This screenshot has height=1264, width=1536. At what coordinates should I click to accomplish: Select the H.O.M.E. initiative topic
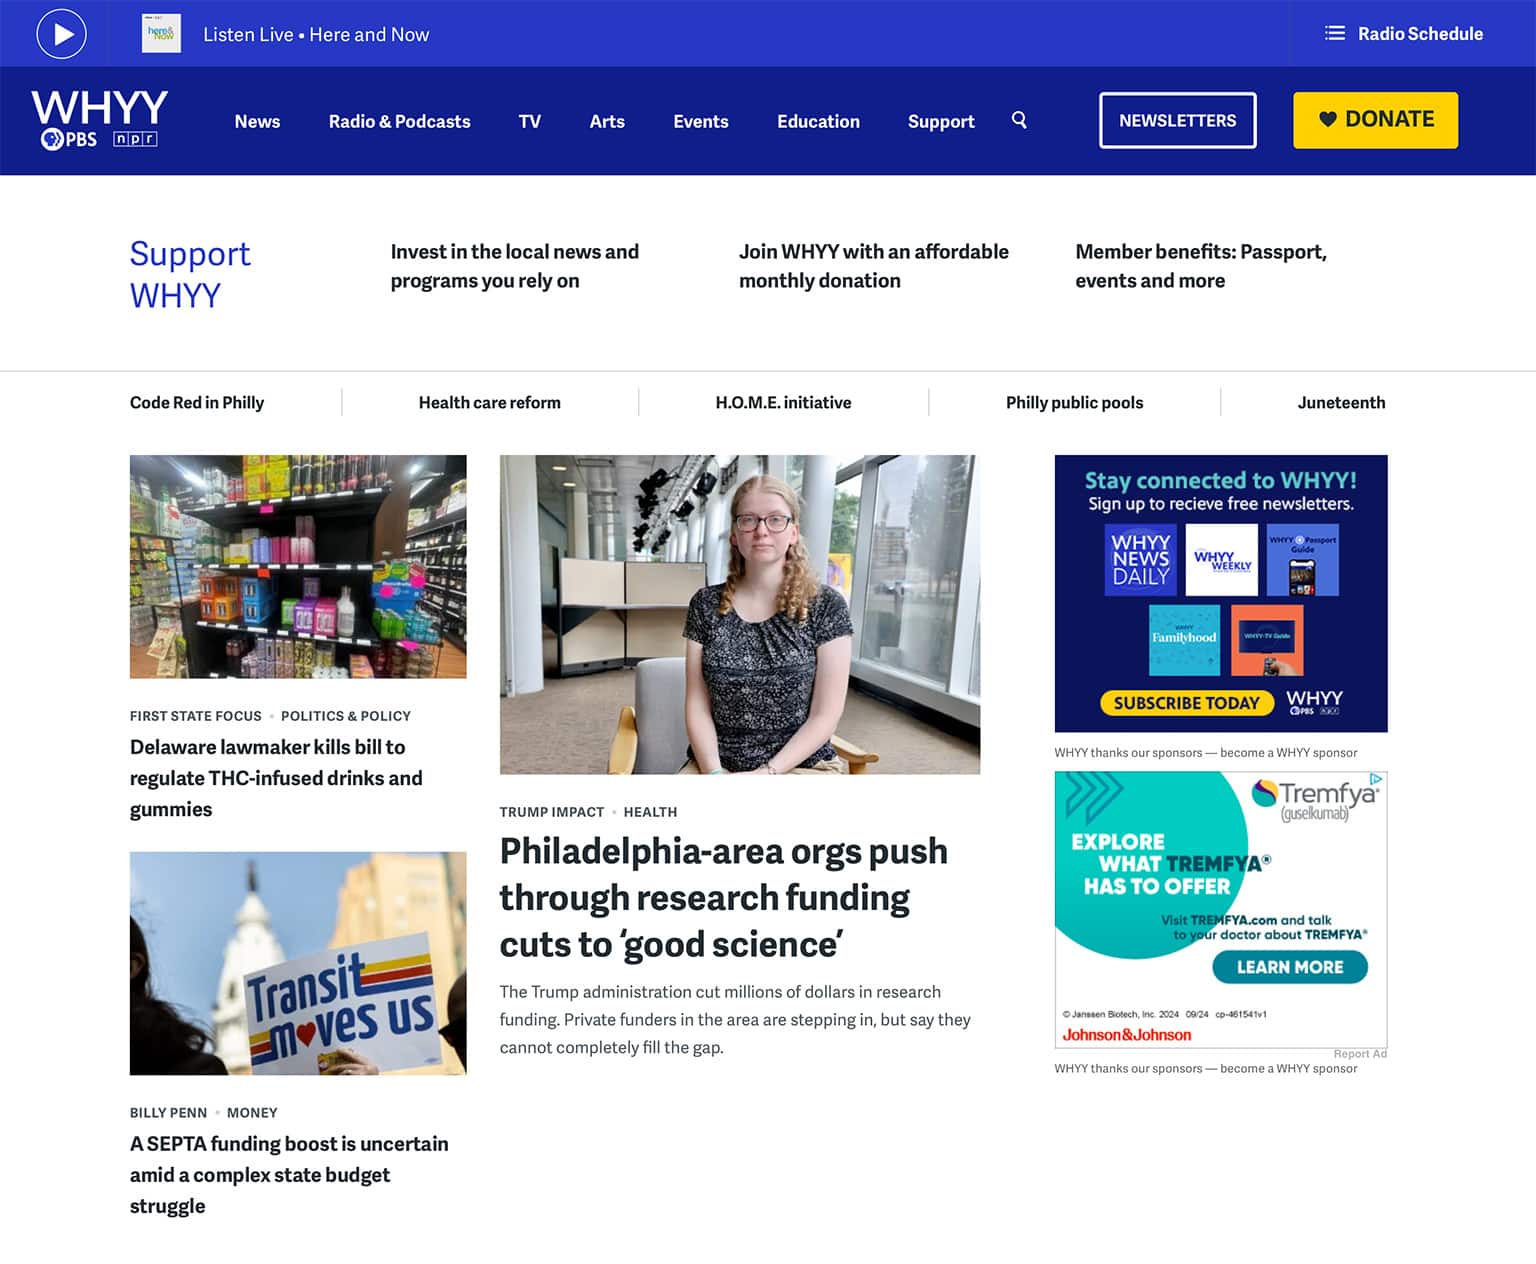783,402
